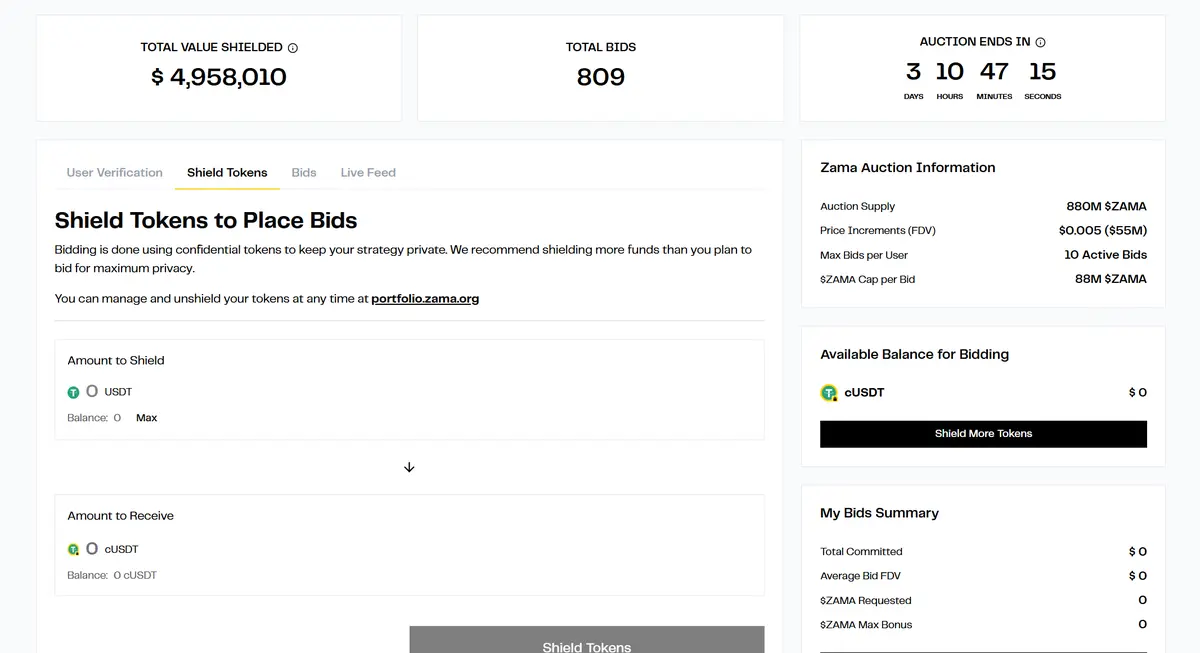The height and width of the screenshot is (653, 1200).
Task: Open the Live Feed tab
Action: tap(368, 172)
